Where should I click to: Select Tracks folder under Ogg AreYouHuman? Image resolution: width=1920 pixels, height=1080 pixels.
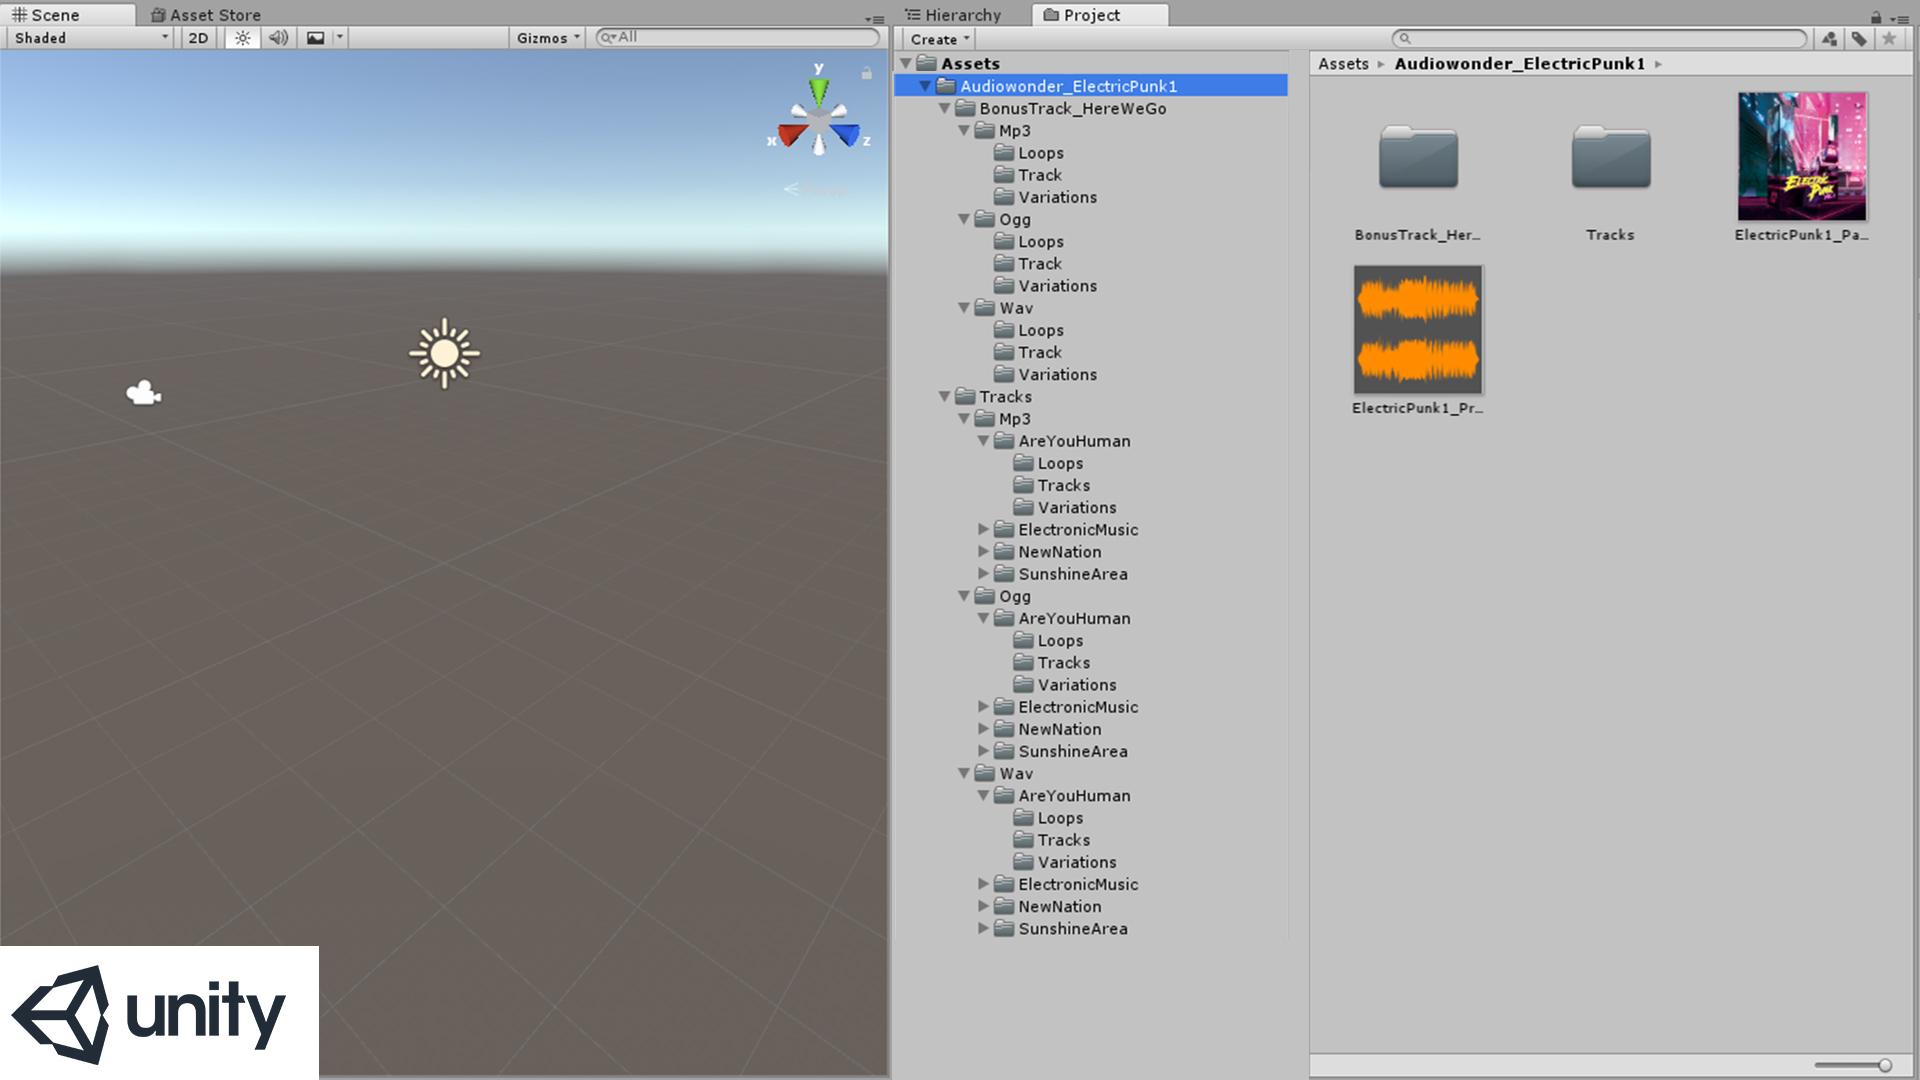point(1063,663)
